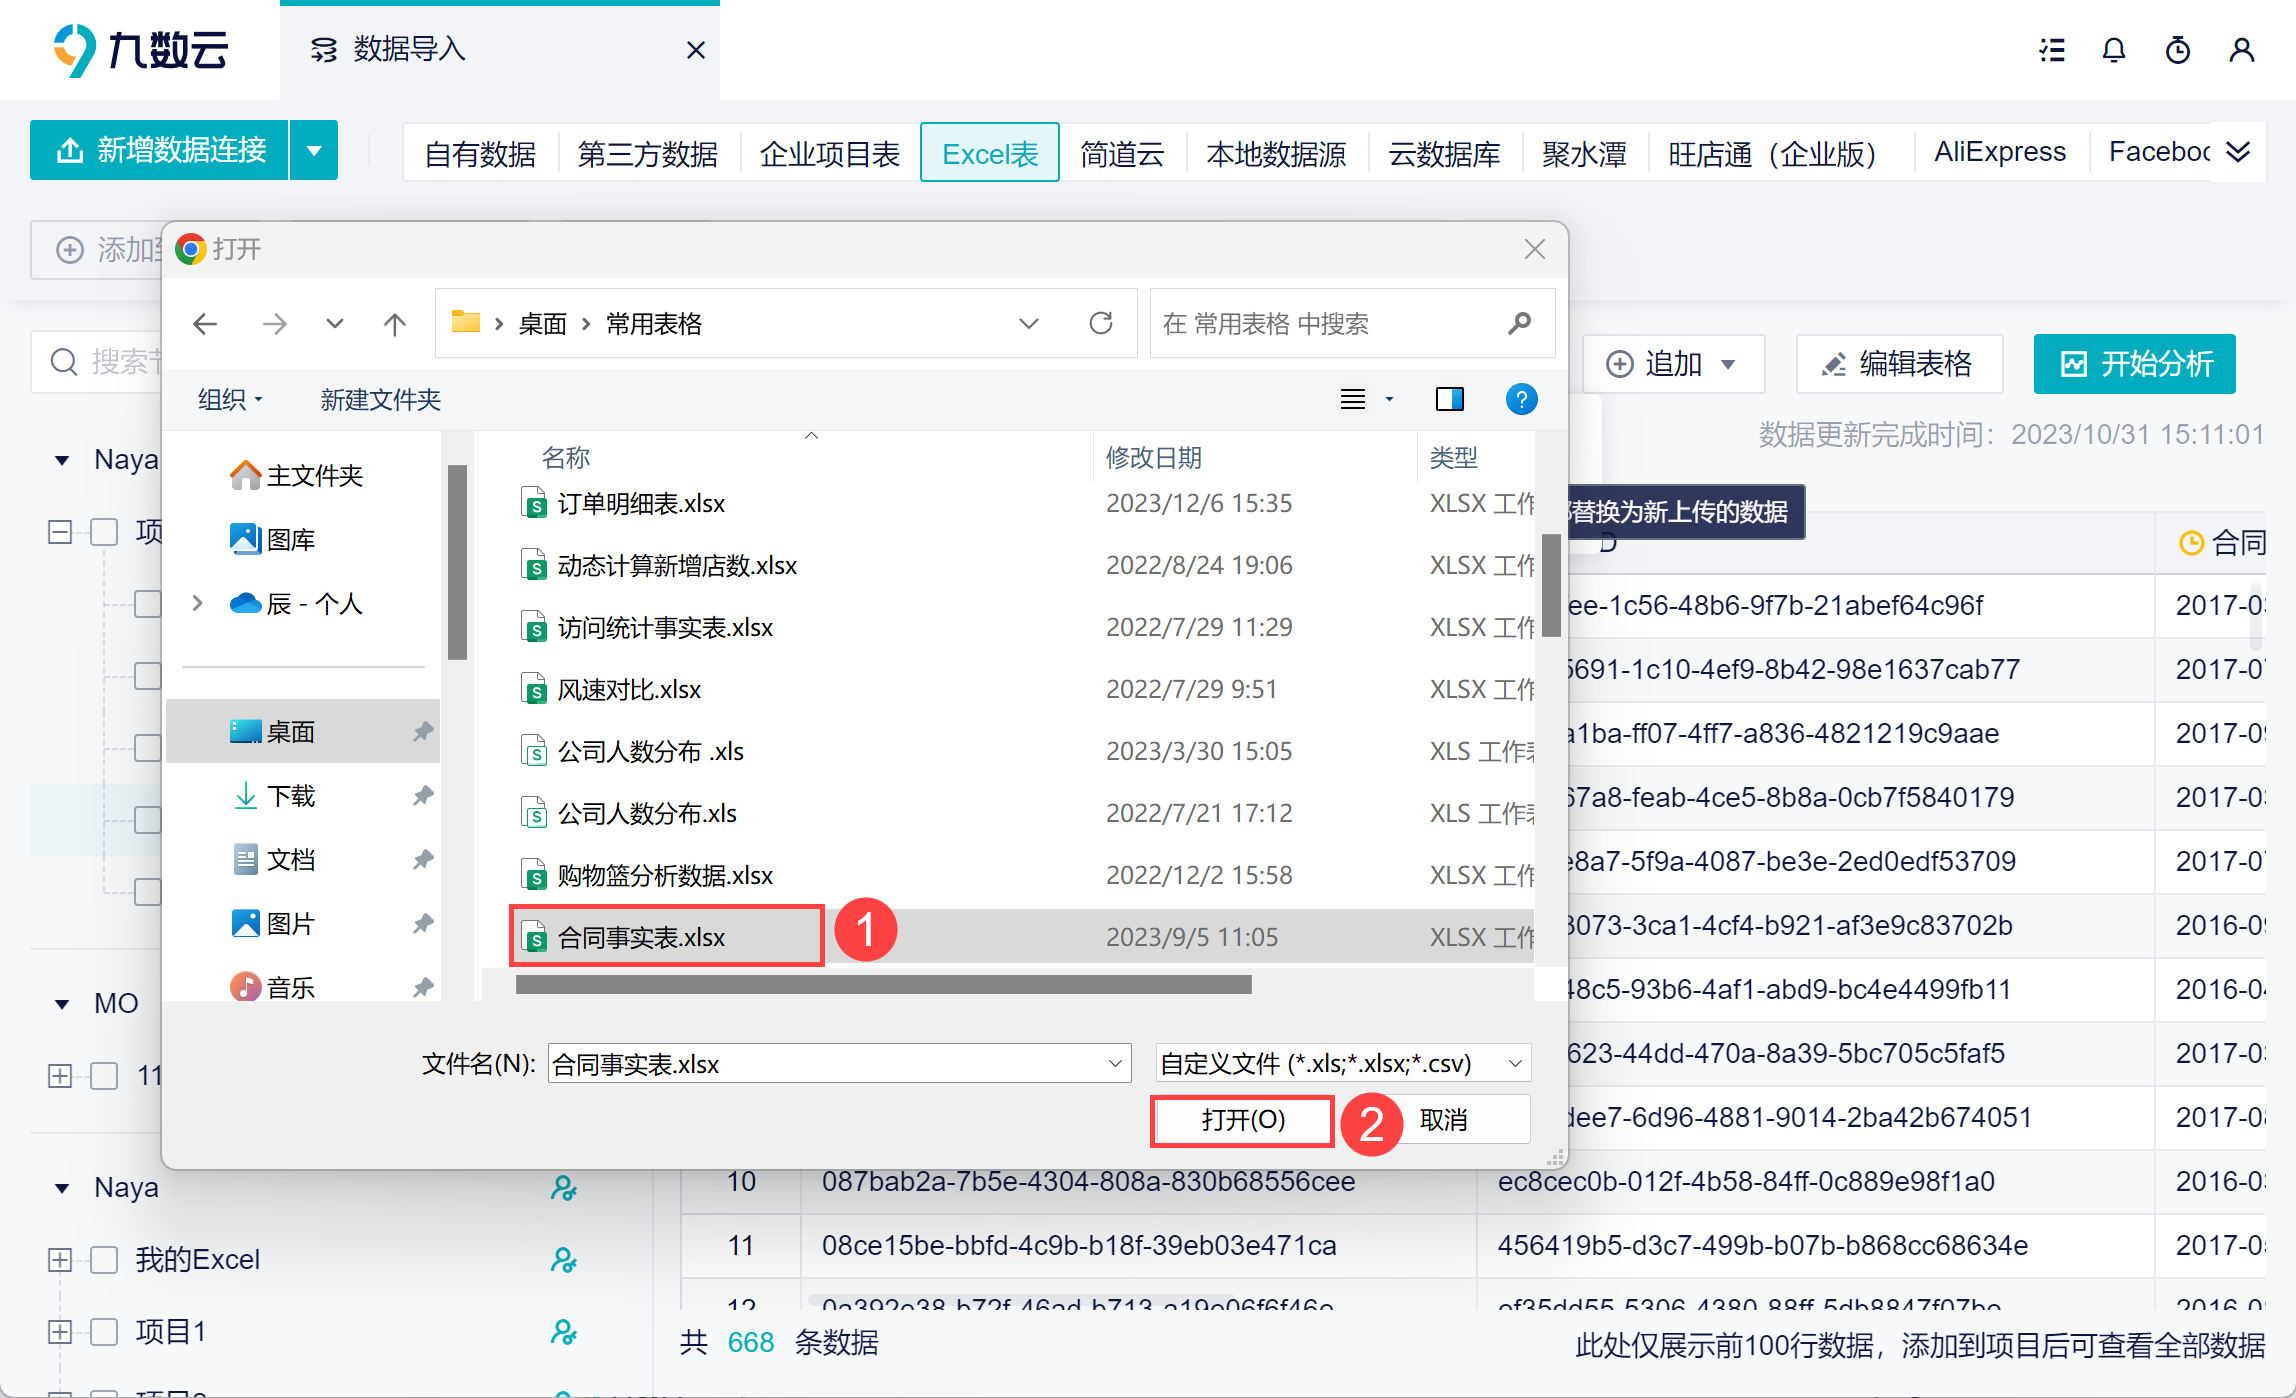Screen dimensions: 2296x1398
Task: Go up one folder level arrow
Action: (x=395, y=323)
